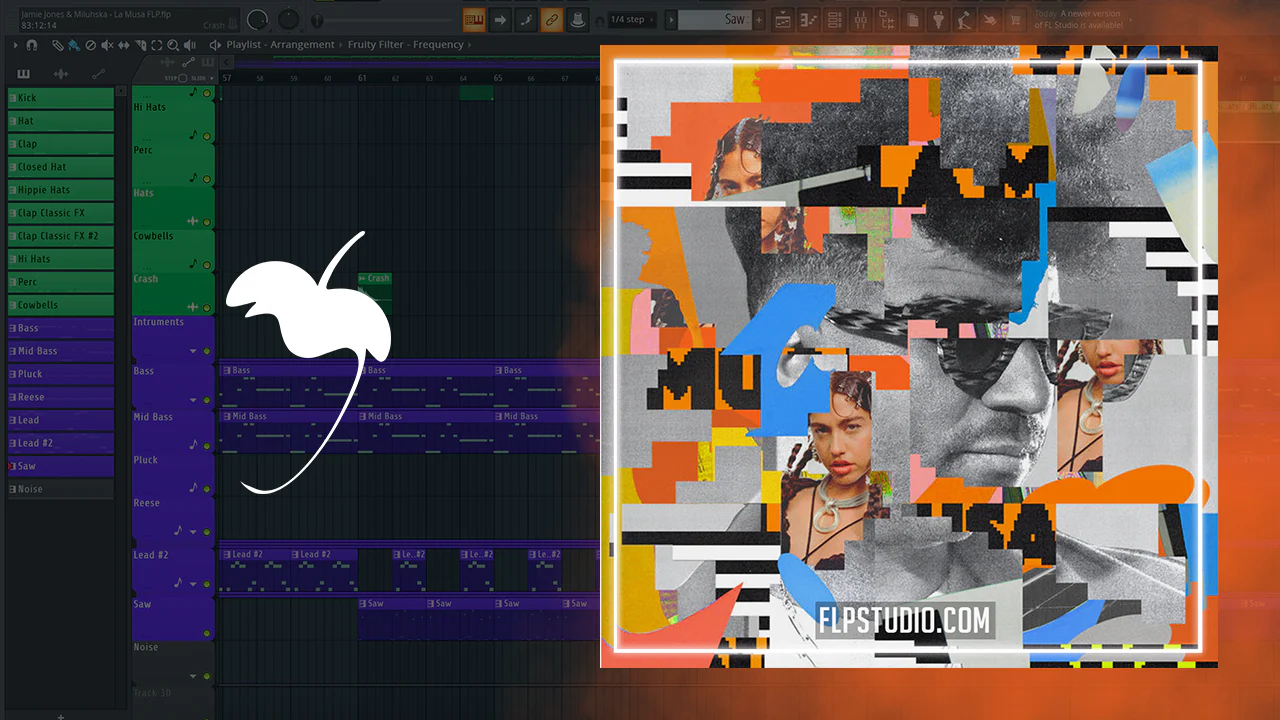This screenshot has height=720, width=1280.
Task: Select Clap Classic FX #2 in picker
Action: coord(61,236)
